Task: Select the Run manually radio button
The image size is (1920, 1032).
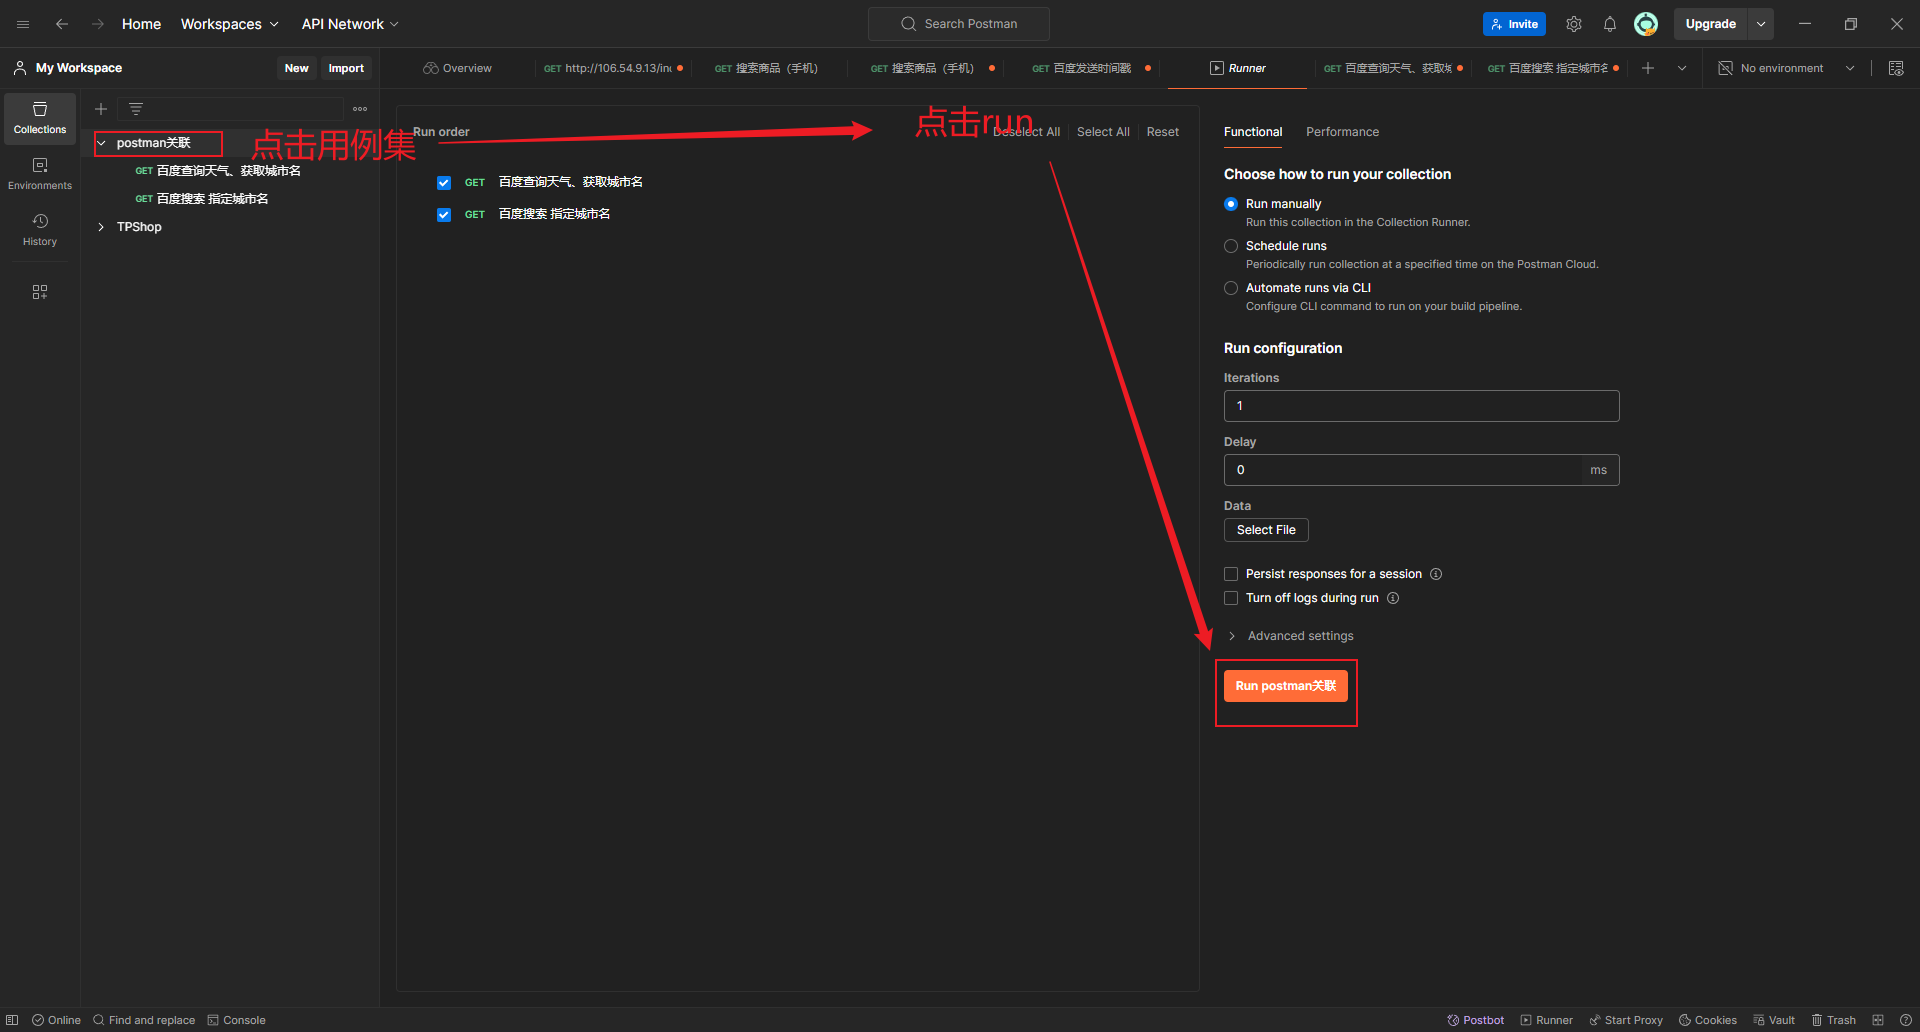Action: pos(1231,204)
